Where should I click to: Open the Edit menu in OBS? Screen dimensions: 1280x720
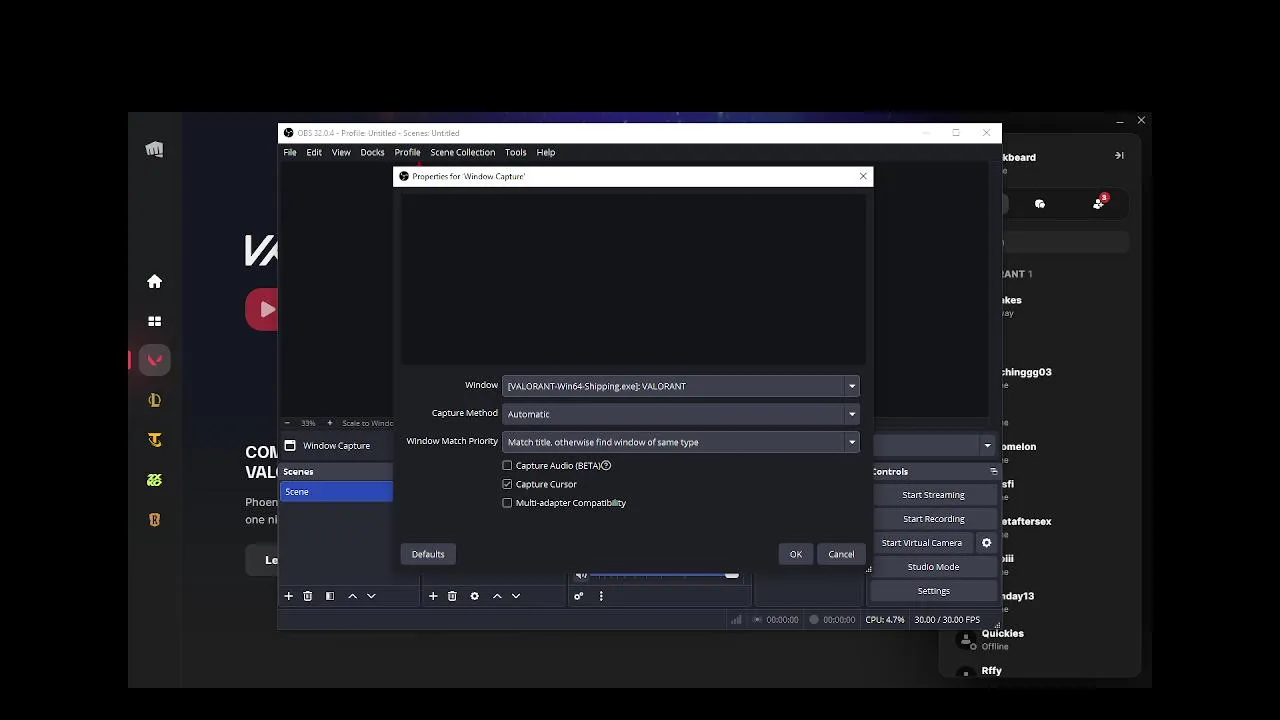[314, 152]
